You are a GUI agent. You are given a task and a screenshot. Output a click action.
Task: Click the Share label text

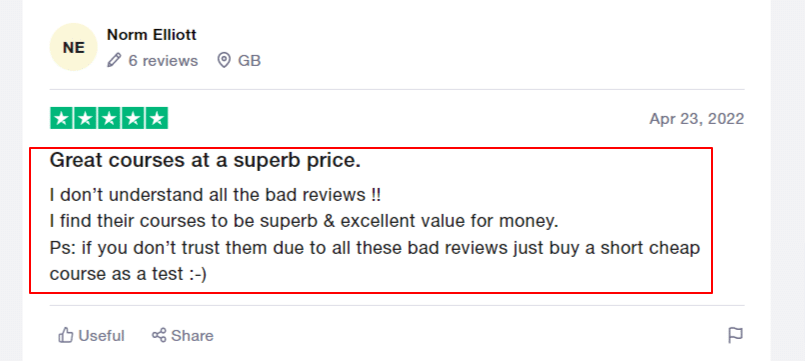point(193,336)
